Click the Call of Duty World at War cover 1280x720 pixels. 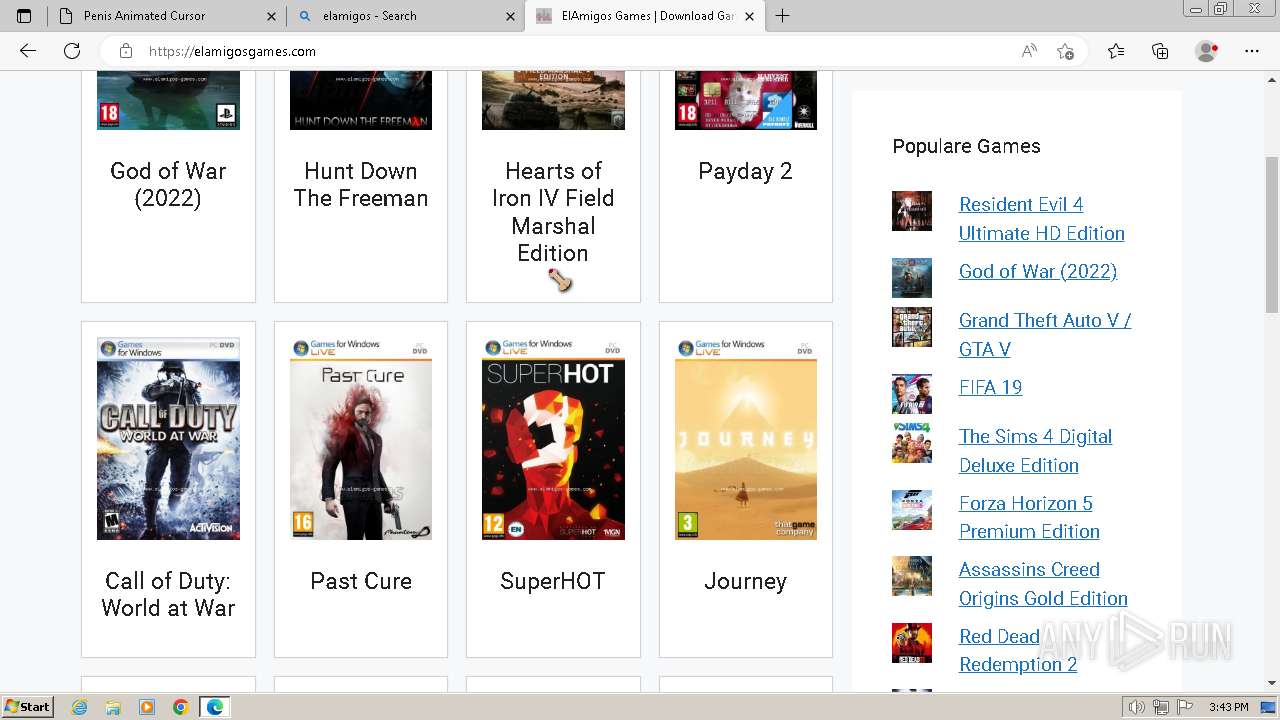point(168,438)
